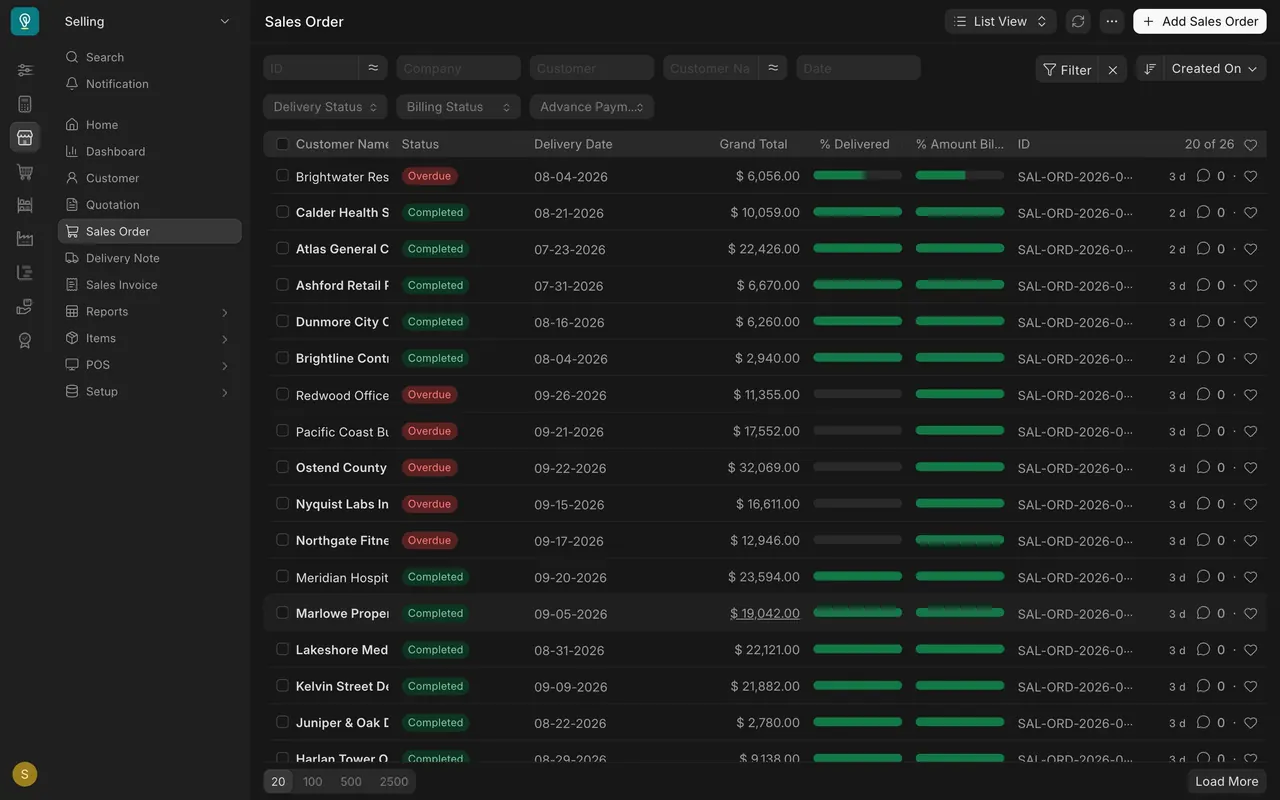
Task: Select all rows with the header checkbox
Action: [x=282, y=144]
